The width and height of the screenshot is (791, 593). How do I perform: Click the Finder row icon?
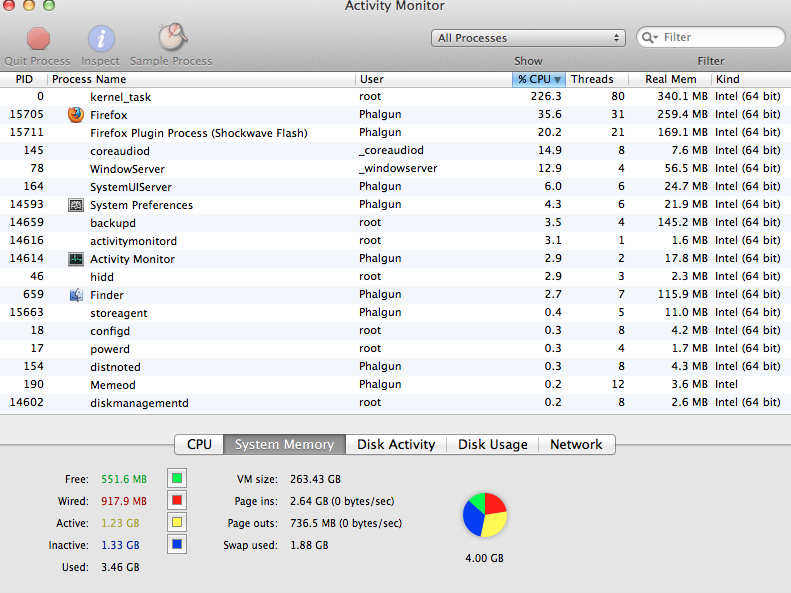[x=76, y=295]
